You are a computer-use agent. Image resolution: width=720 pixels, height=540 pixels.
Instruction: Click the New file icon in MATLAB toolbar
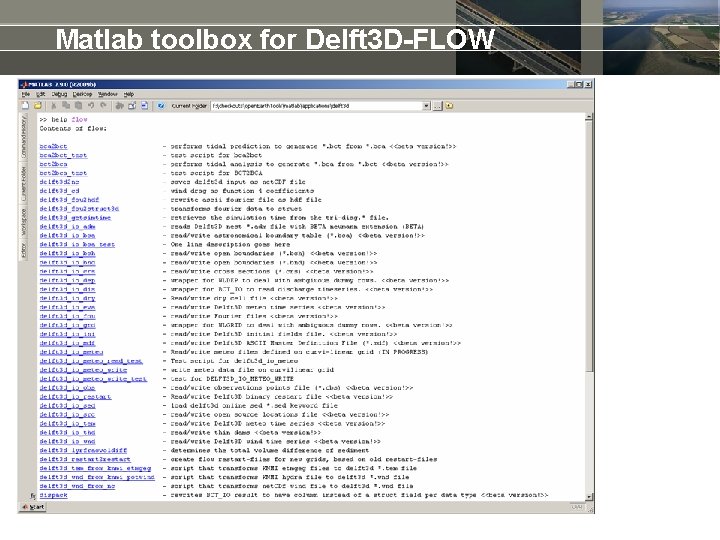(25, 106)
